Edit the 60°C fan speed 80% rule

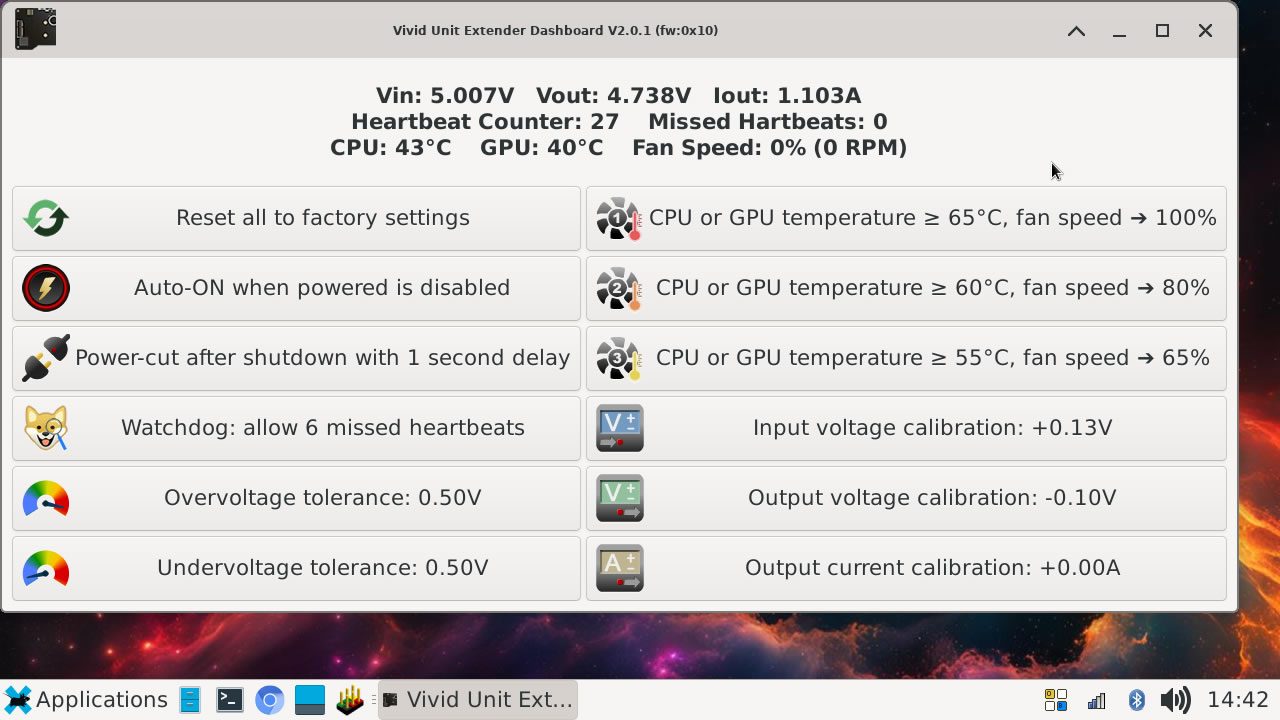coord(932,288)
